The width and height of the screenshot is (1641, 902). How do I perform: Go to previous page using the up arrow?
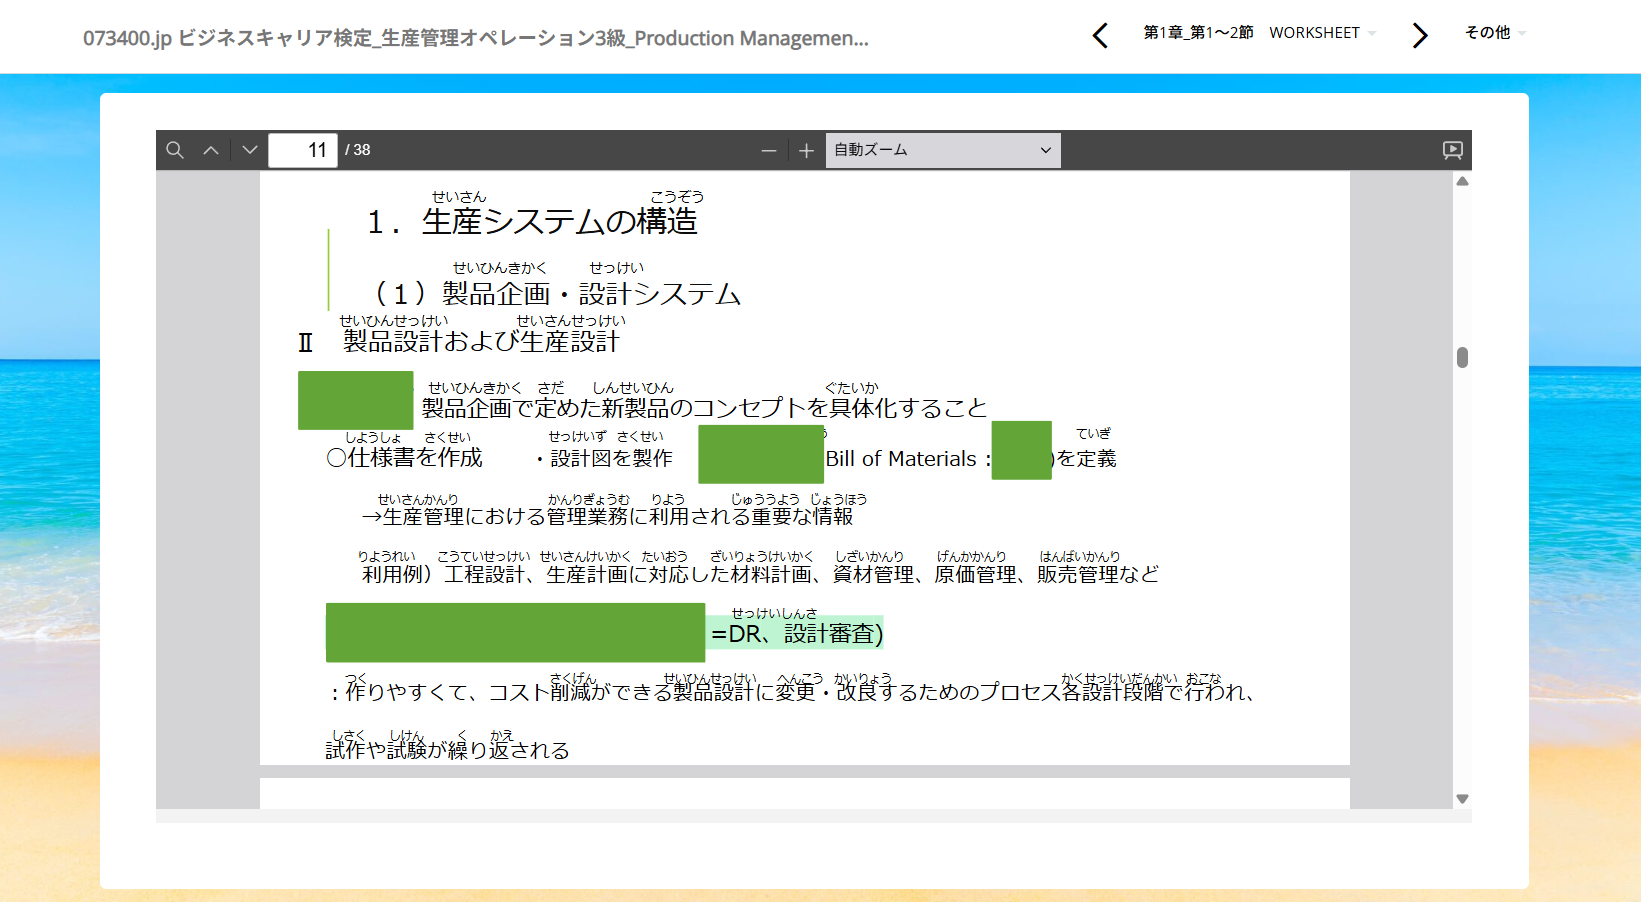point(212,150)
